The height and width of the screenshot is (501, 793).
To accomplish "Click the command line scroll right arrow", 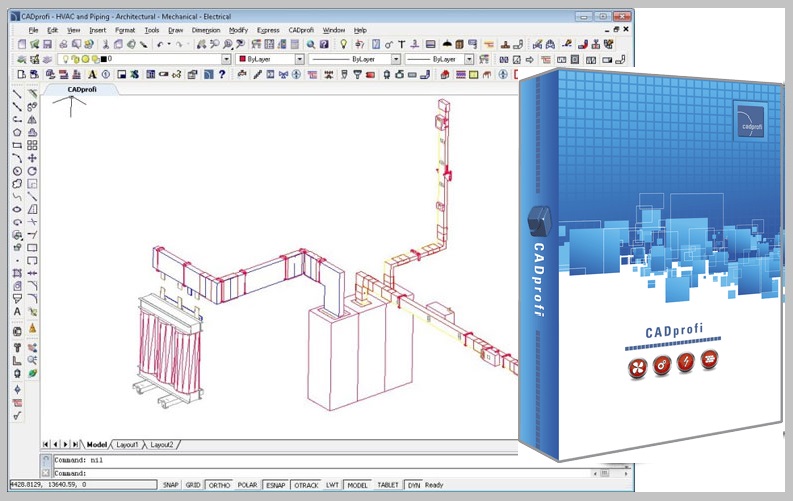I will pos(626,474).
